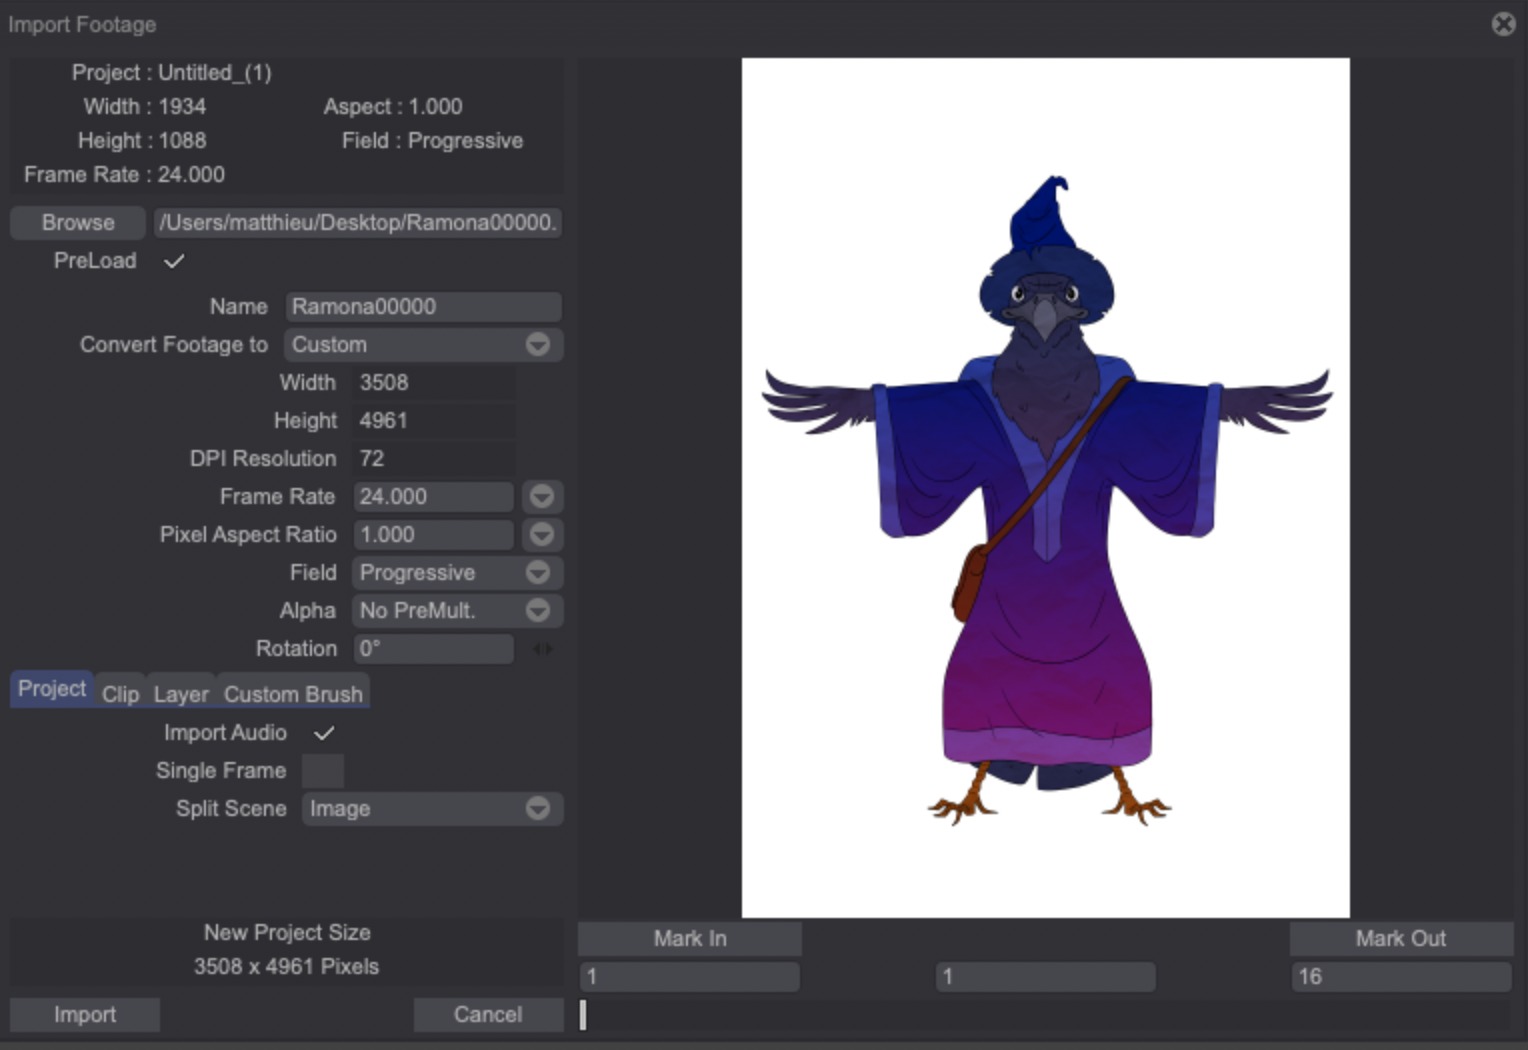Viewport: 1528px width, 1050px height.
Task: Close the Import Footage dialog
Action: point(1503,24)
